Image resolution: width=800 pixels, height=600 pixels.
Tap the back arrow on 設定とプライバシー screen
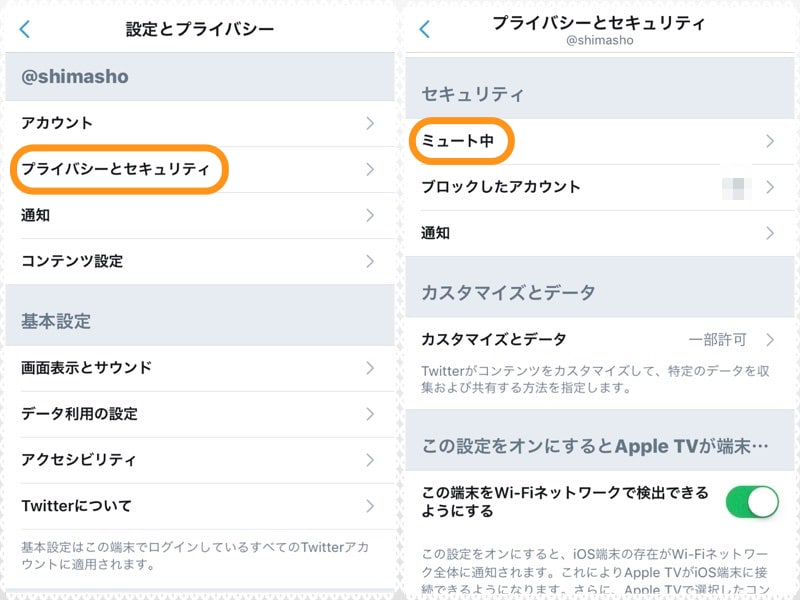22,29
